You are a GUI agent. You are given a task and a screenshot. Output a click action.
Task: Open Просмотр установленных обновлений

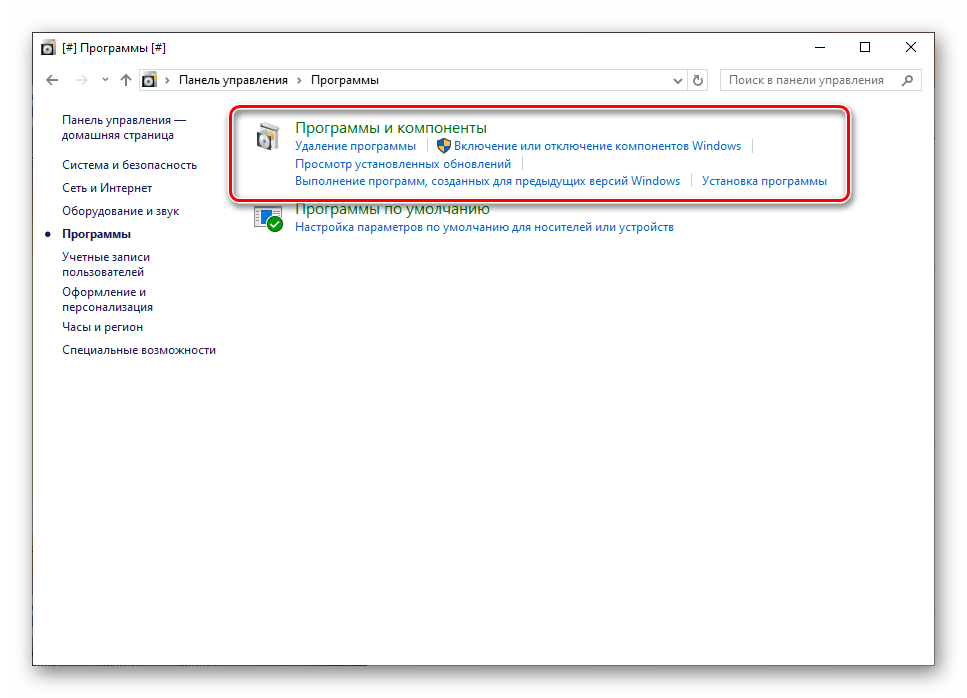403,164
